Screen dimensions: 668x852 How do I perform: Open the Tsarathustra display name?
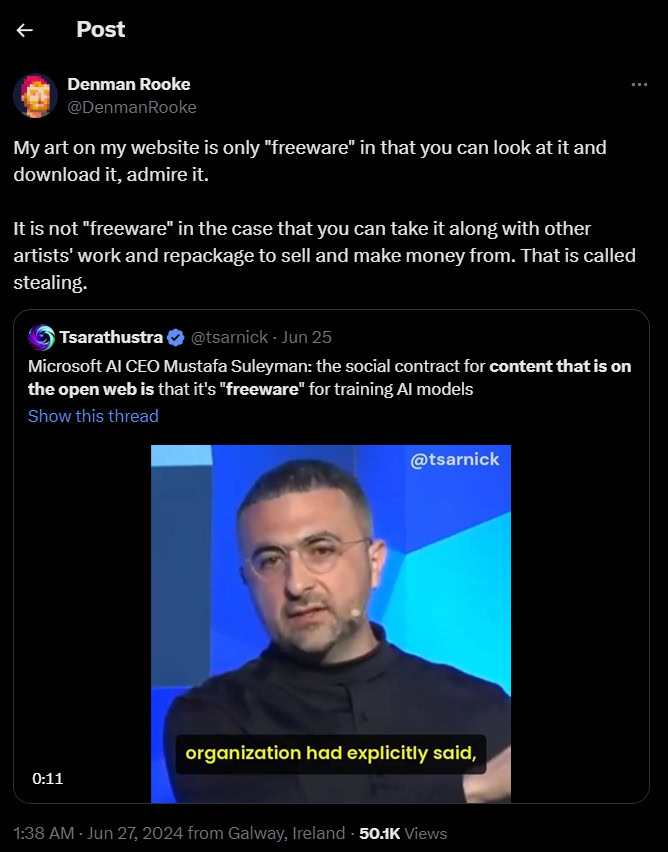(x=111, y=337)
